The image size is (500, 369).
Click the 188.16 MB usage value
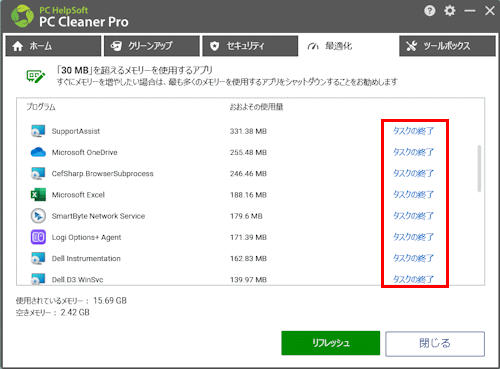pyautogui.click(x=248, y=195)
